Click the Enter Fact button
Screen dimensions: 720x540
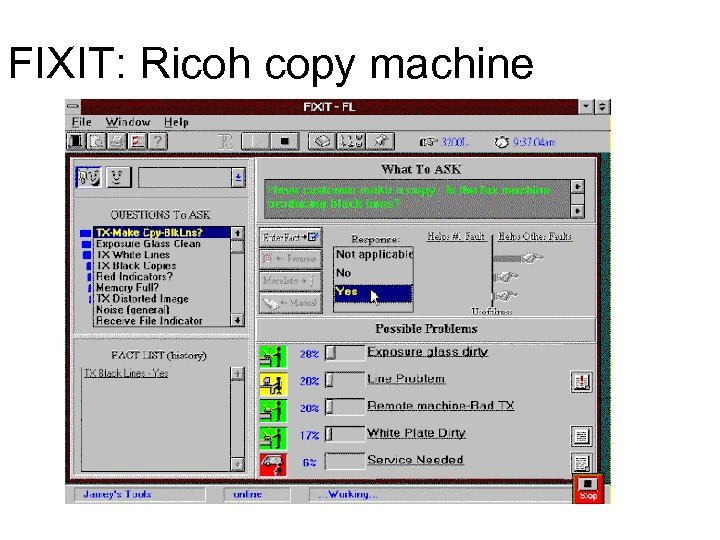[x=291, y=237]
